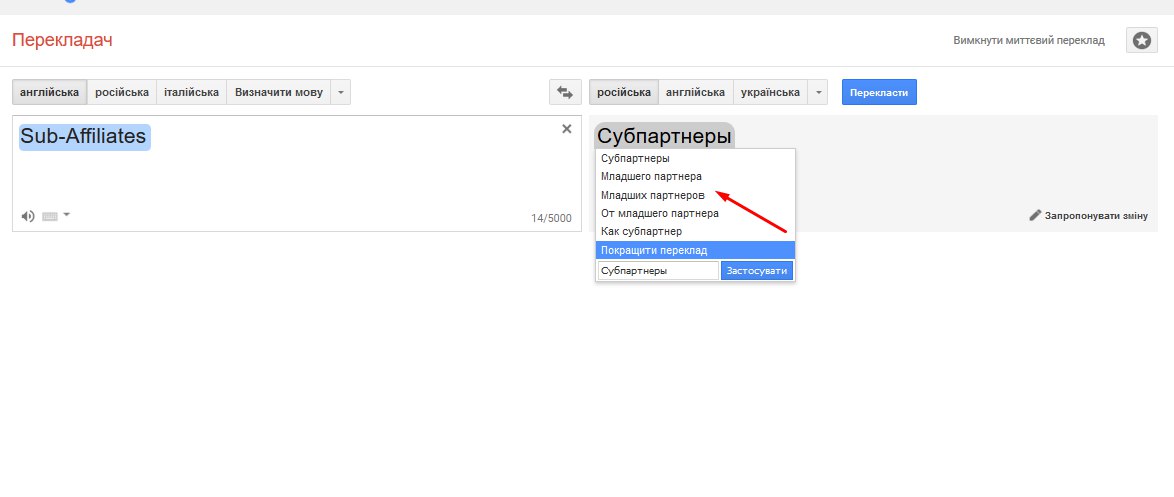Screen dimensions: 1174x497
Task: Open more target languages dropdown arrow
Action: 818,93
